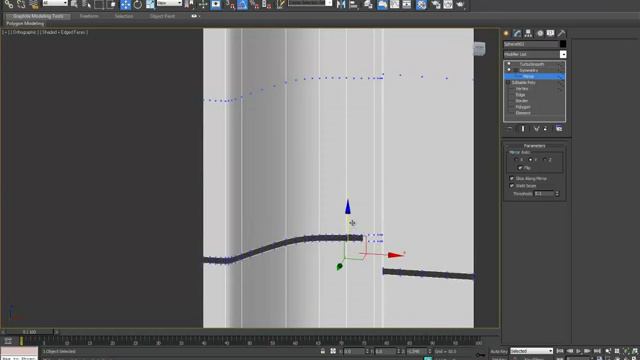Activate the Select and Move tool
The image size is (640, 360).
[125, 4]
